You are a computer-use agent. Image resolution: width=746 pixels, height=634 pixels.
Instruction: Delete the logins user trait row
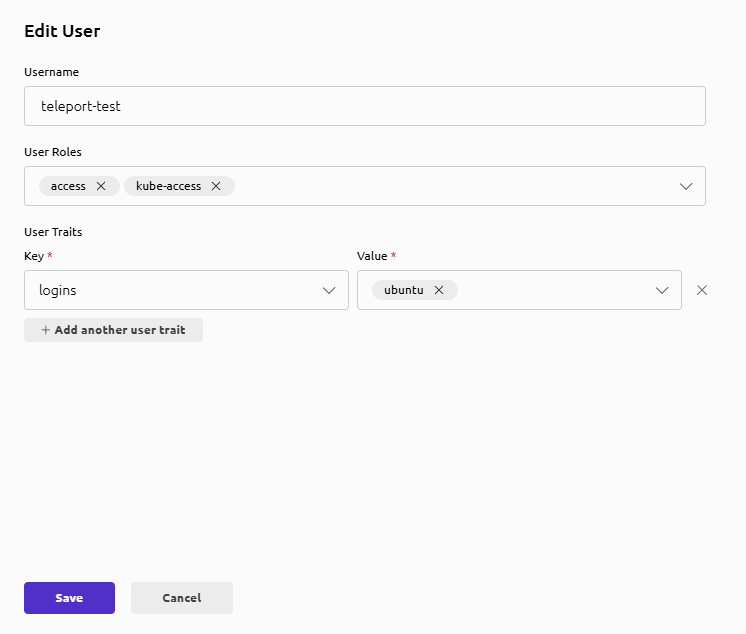click(x=702, y=290)
